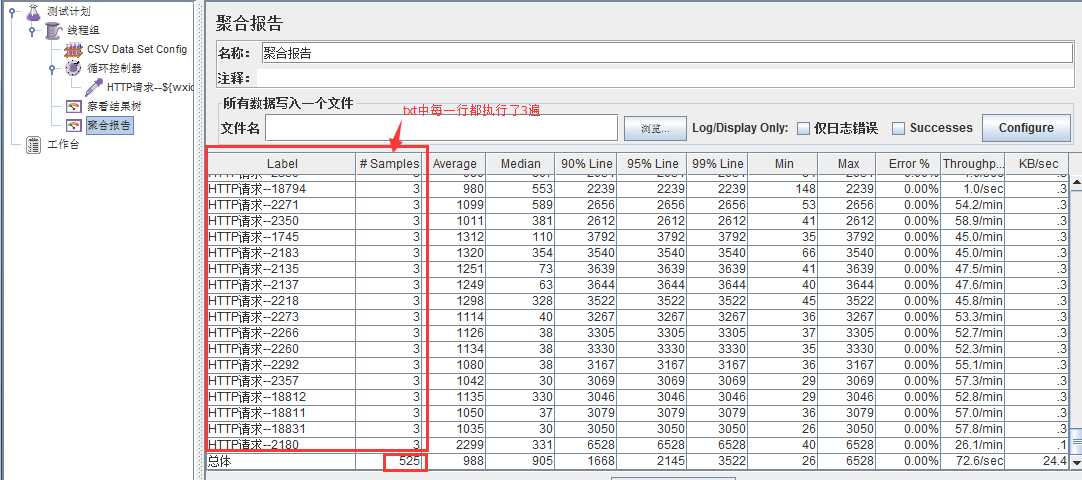Viewport: 1082px width, 480px height.
Task: Click the 总体 total row label
Action: pyautogui.click(x=219, y=461)
